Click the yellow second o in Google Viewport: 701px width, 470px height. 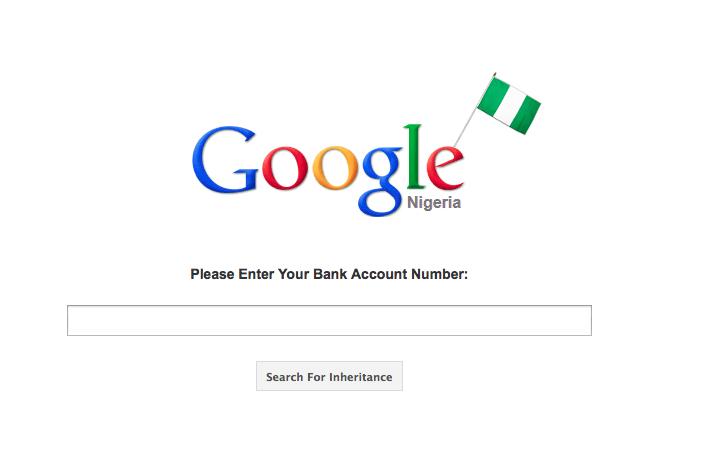pyautogui.click(x=335, y=168)
